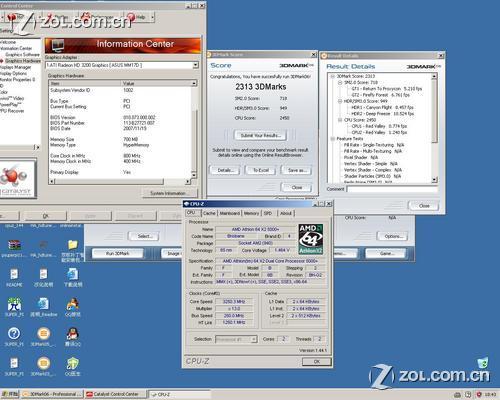Open the Selection processor dropdown in CPU-Z
The image size is (500, 400).
click(x=254, y=339)
